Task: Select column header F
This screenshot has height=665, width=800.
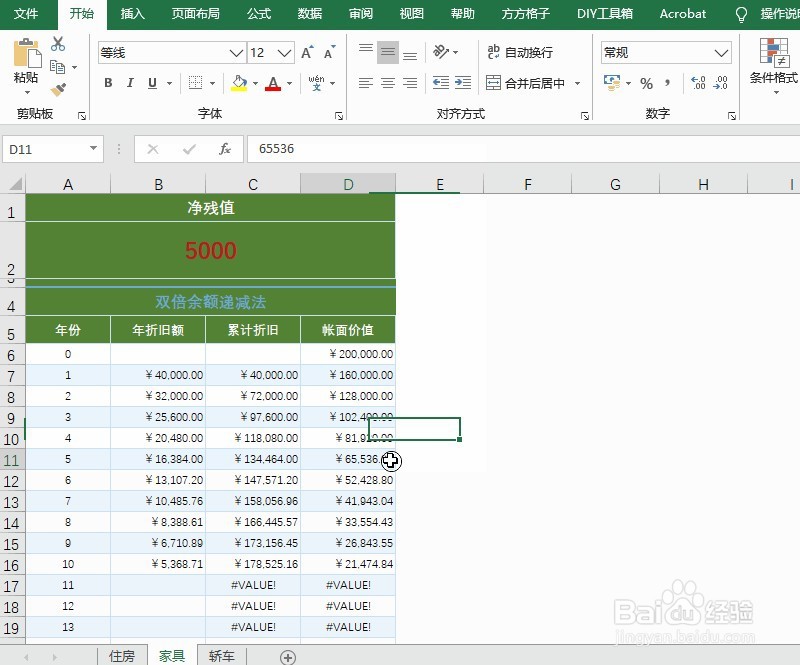Action: pos(528,184)
